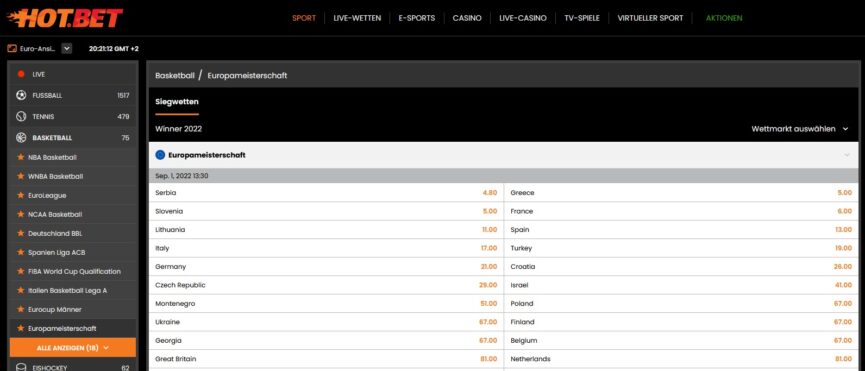This screenshot has width=865, height=371.
Task: Click the Eishockey puck icon
Action: (21, 367)
